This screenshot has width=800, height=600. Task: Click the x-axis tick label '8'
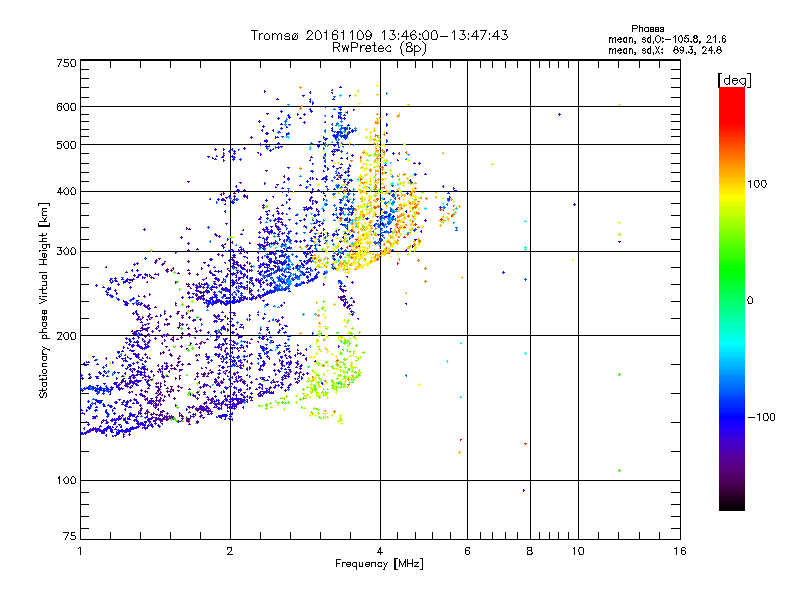pos(530,551)
